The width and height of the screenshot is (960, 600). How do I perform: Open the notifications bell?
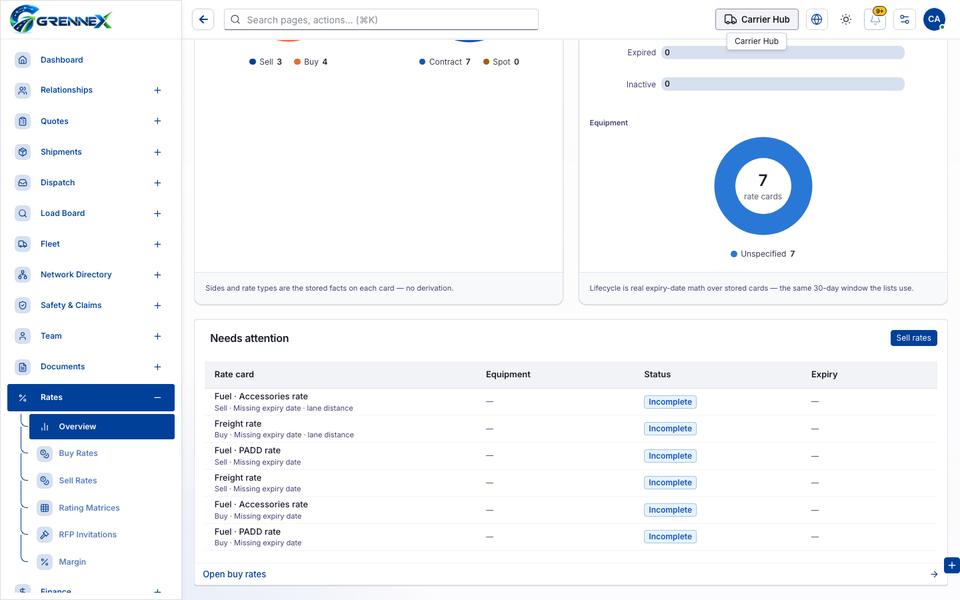tap(875, 20)
